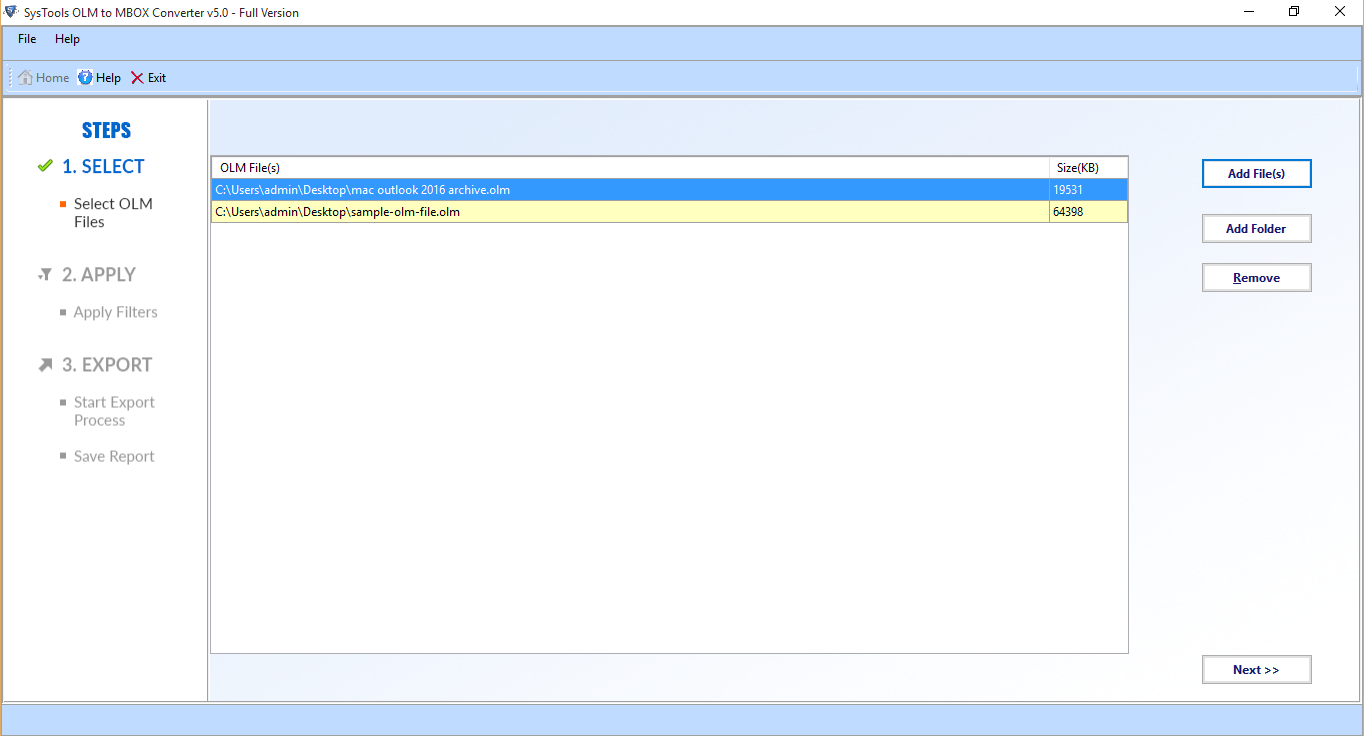1364x736 pixels.
Task: Open the Help menu
Action: tap(67, 39)
